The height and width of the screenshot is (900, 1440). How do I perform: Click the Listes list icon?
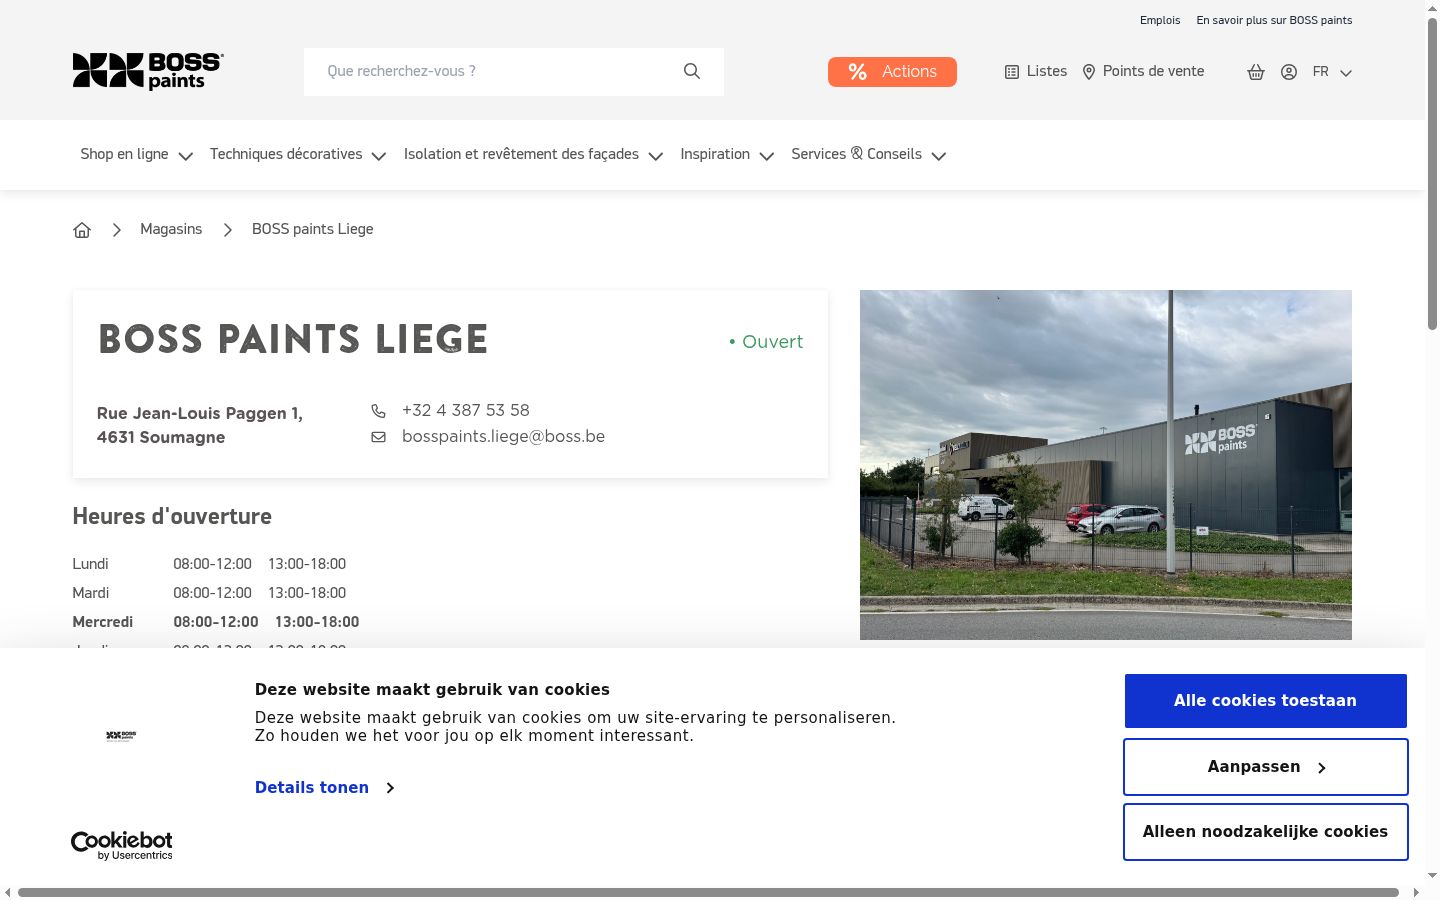pos(1012,72)
